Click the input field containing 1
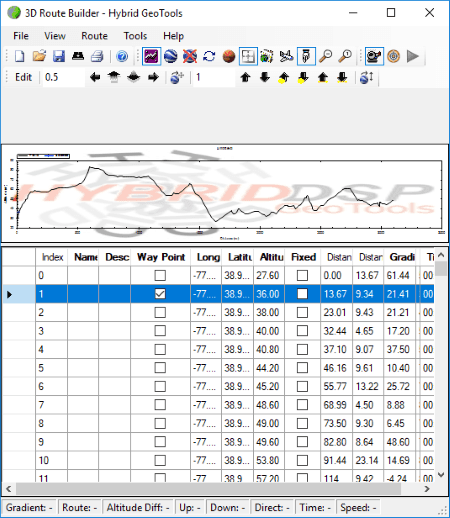Image resolution: width=450 pixels, height=518 pixels. point(214,77)
